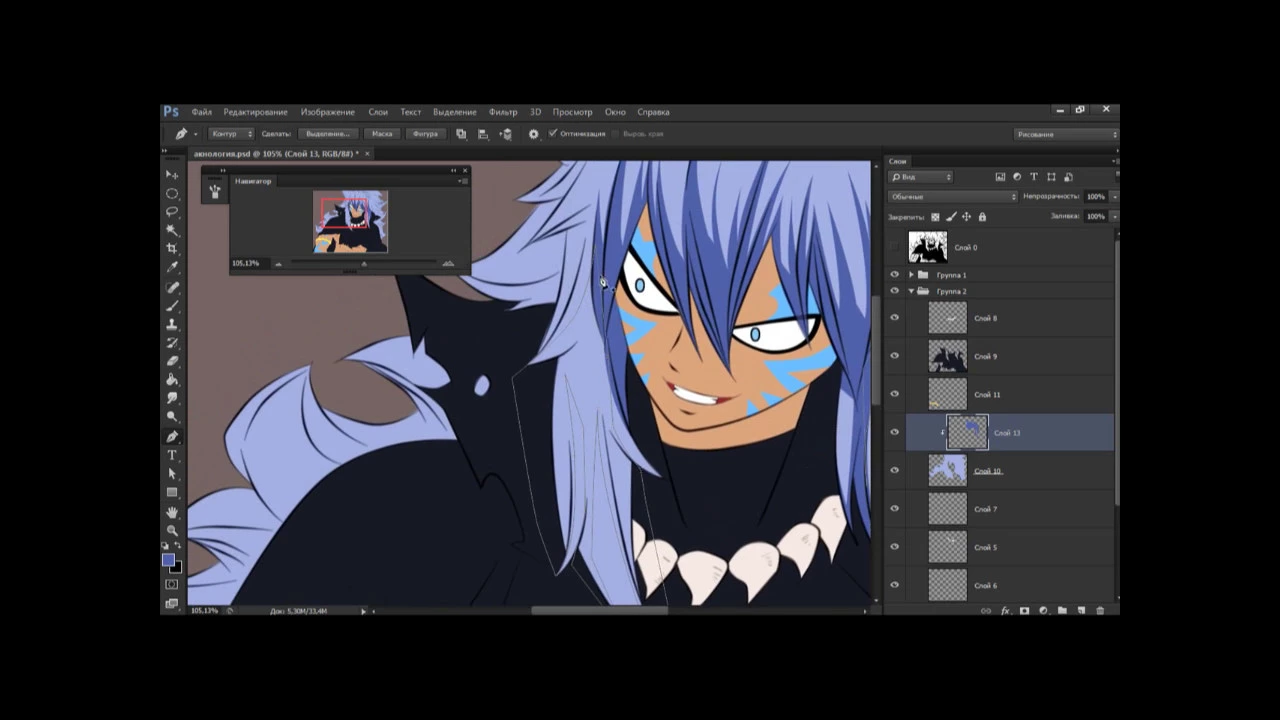Hide Группа 2 with eye icon
Image resolution: width=1280 pixels, height=720 pixels.
point(895,291)
